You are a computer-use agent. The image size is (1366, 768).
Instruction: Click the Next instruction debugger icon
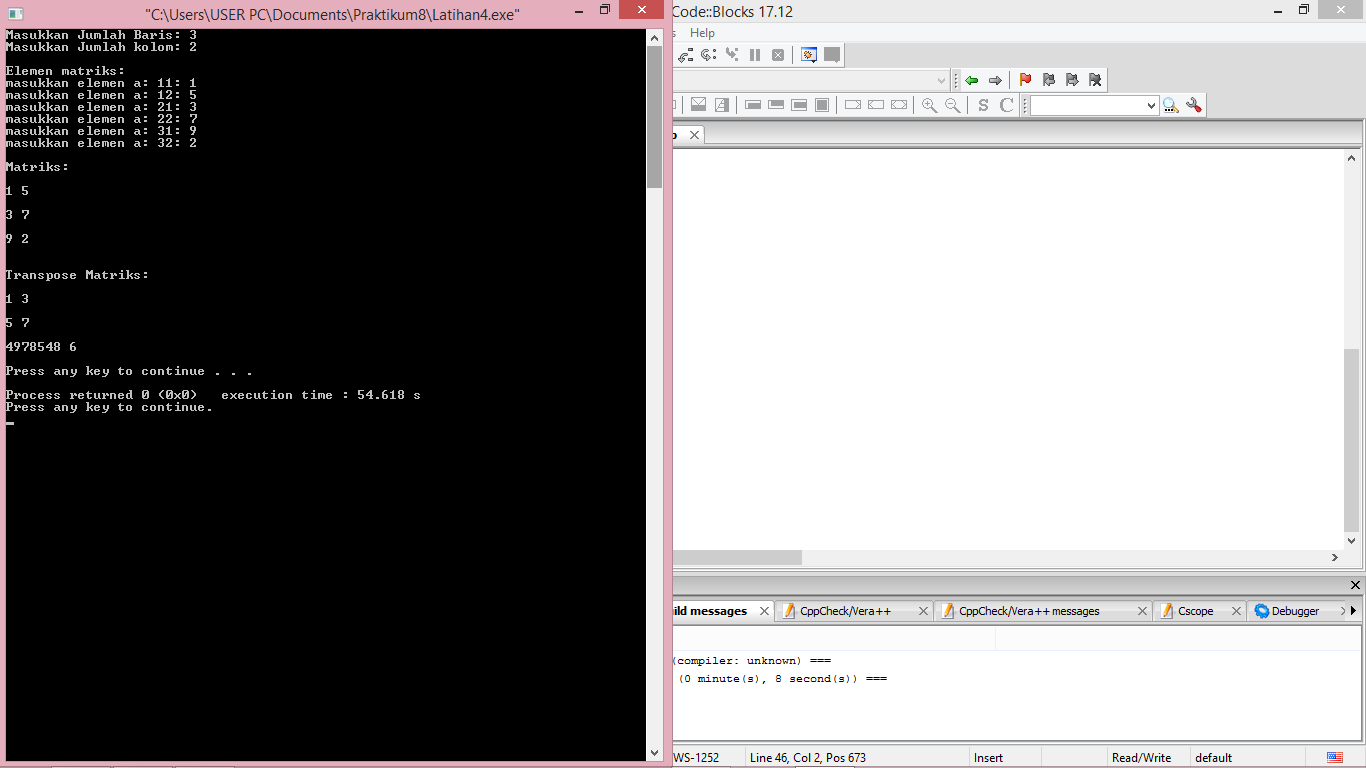[x=708, y=55]
